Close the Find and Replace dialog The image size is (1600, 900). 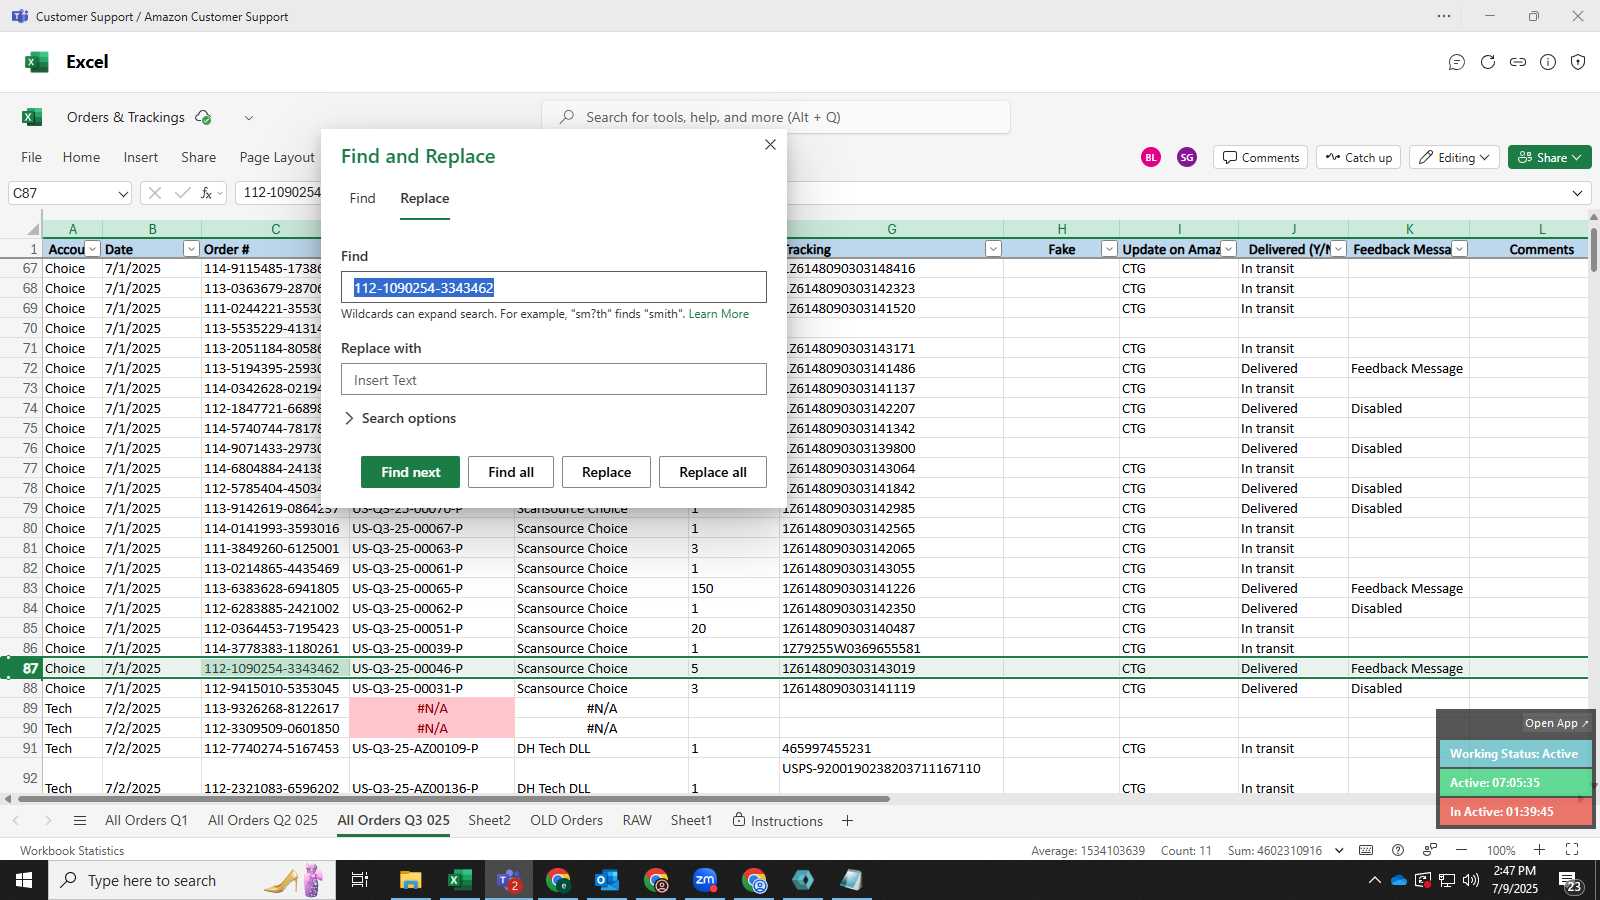click(x=770, y=145)
